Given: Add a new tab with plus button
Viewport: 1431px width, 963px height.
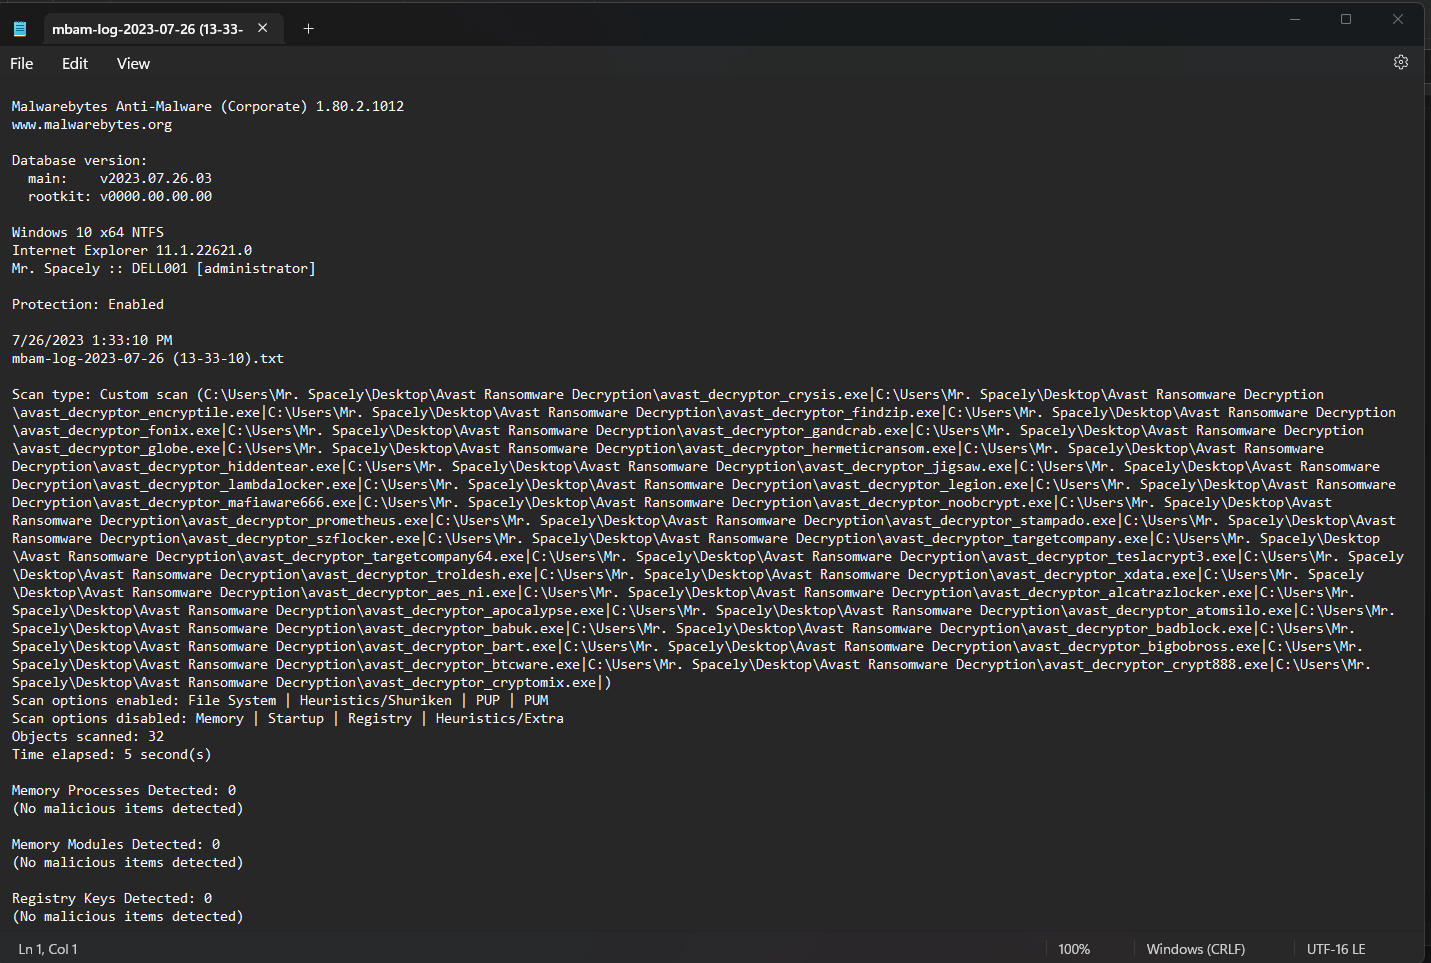Looking at the screenshot, I should coord(308,28).
